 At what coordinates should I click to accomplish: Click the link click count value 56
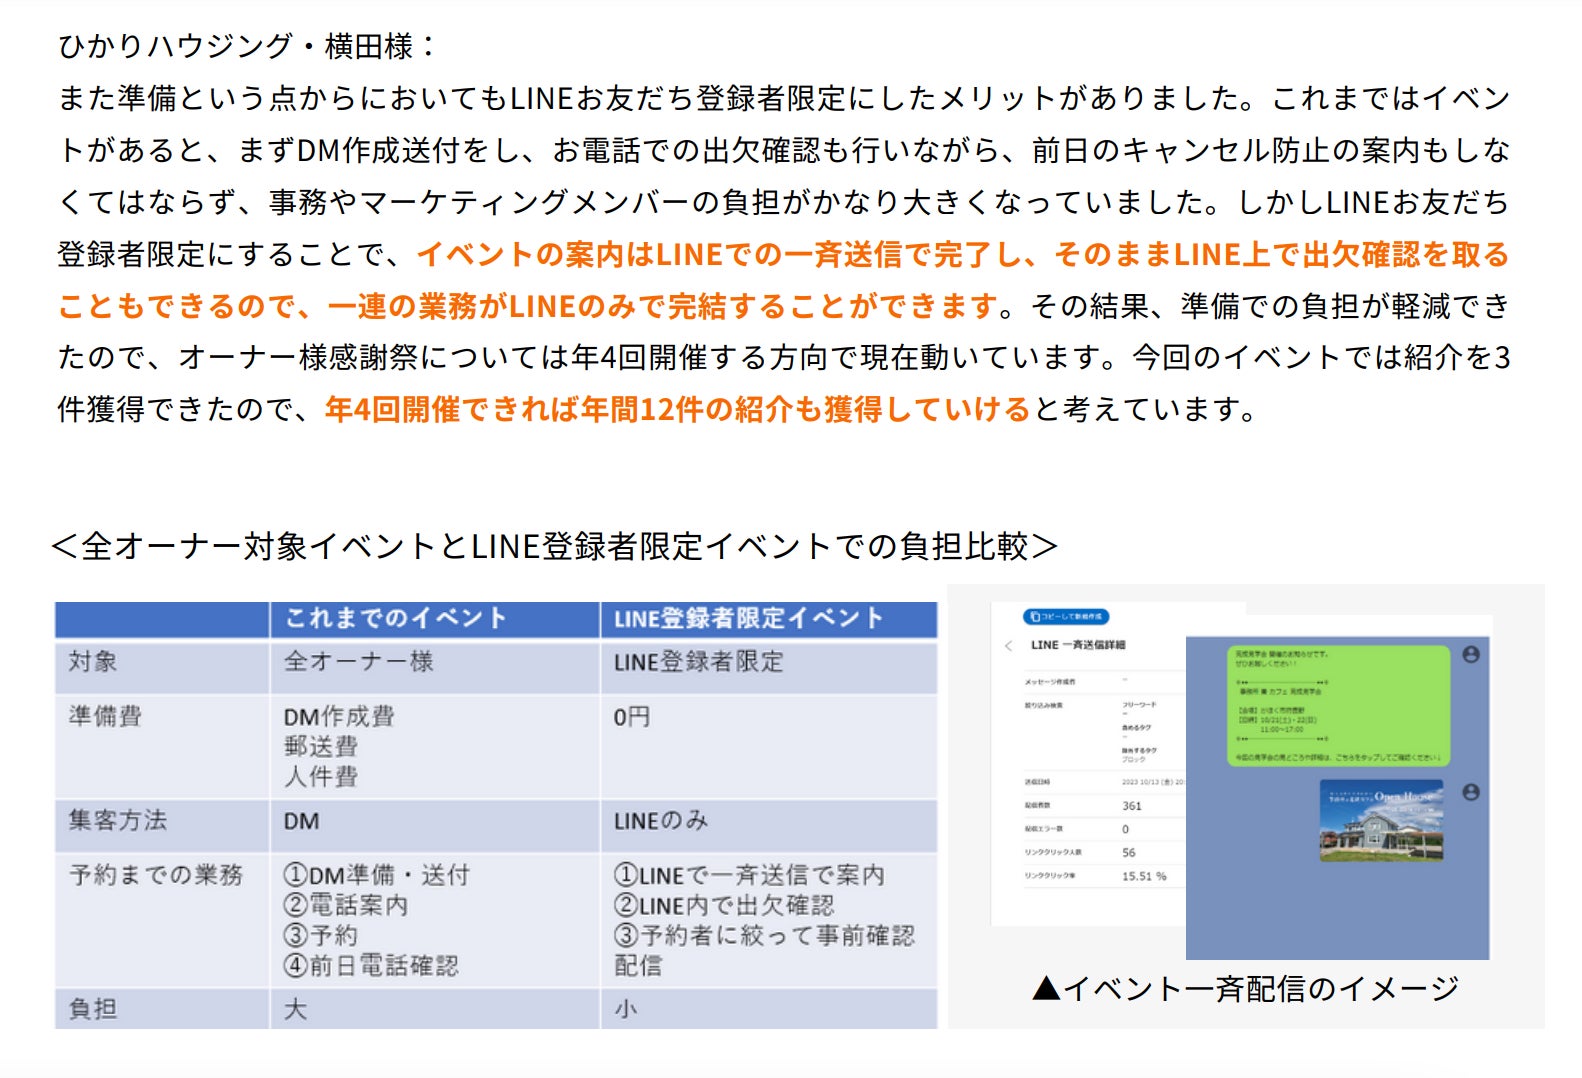1129,852
